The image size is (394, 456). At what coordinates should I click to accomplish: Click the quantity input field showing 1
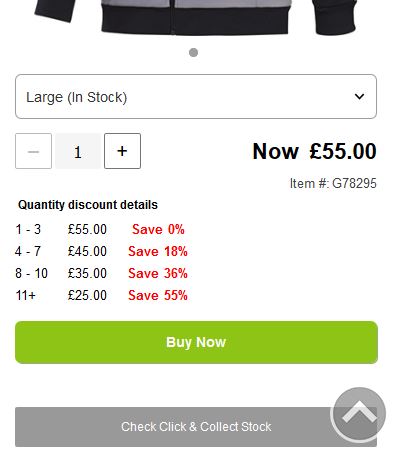tap(78, 151)
